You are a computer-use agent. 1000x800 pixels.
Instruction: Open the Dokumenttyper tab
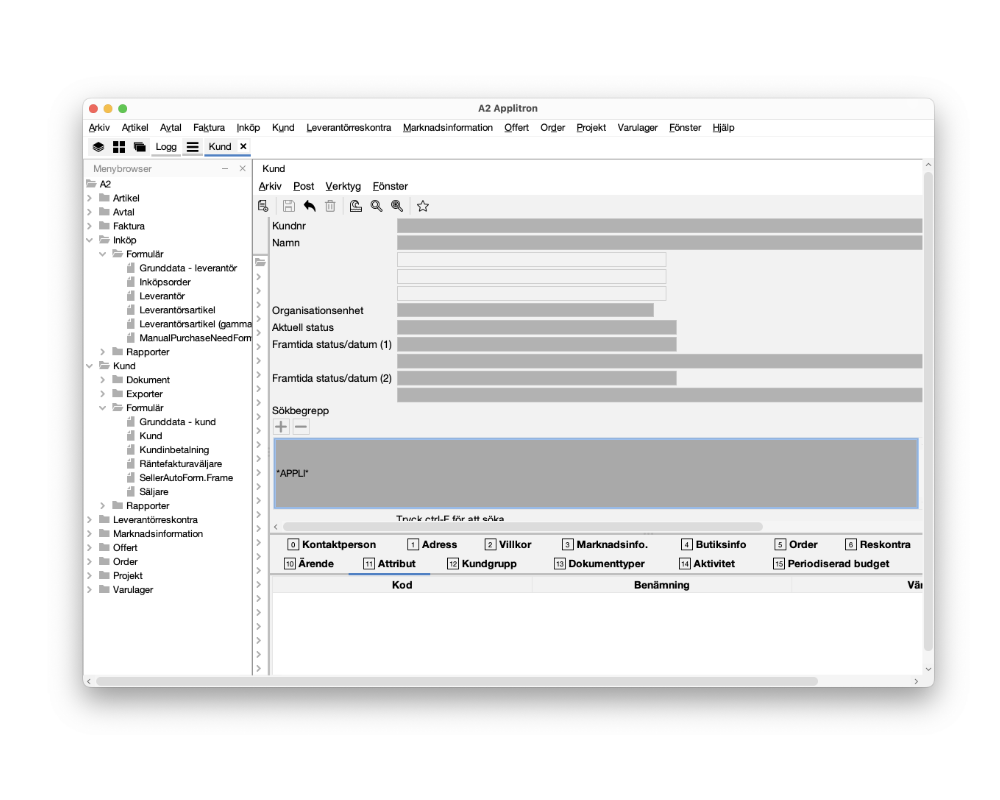point(599,564)
